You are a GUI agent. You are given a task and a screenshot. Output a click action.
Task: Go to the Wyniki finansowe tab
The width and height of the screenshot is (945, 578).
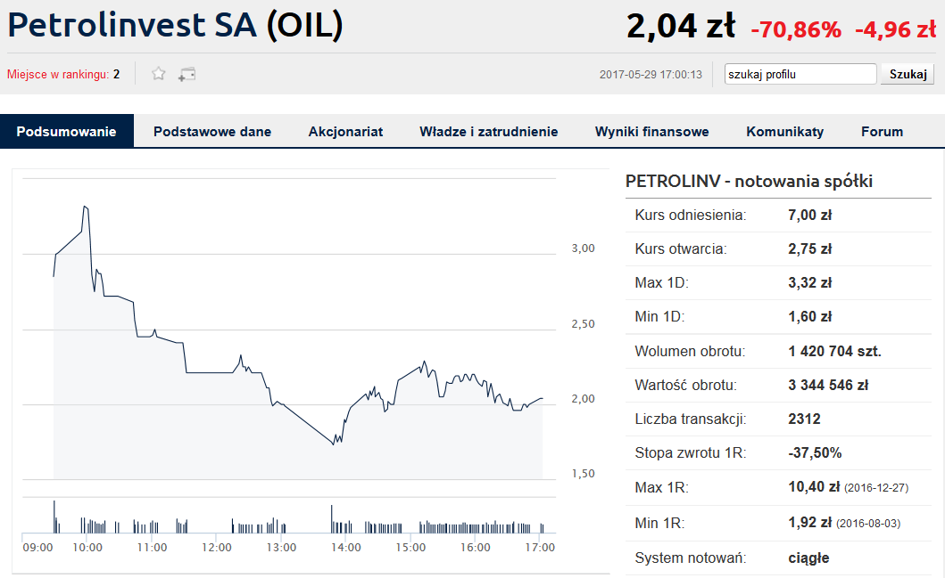651,131
